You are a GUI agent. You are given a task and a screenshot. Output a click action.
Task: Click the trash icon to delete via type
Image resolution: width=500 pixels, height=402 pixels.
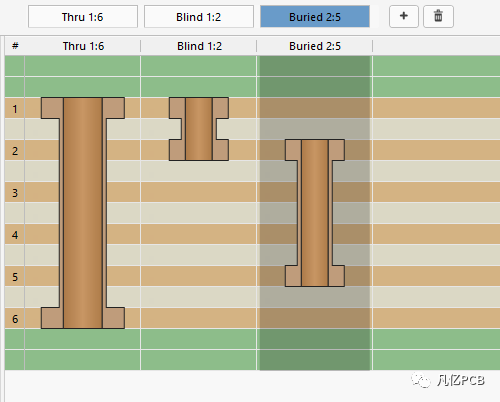438,16
